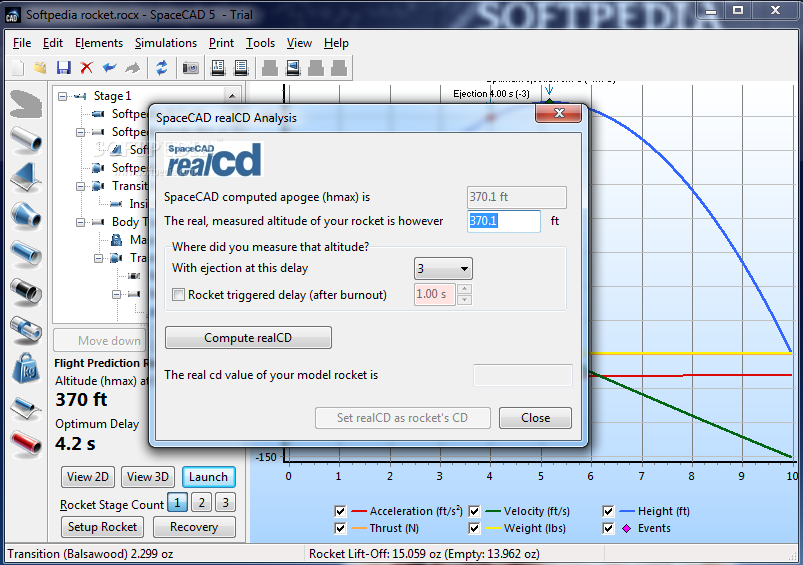
Task: Open the View menu
Action: tap(299, 43)
